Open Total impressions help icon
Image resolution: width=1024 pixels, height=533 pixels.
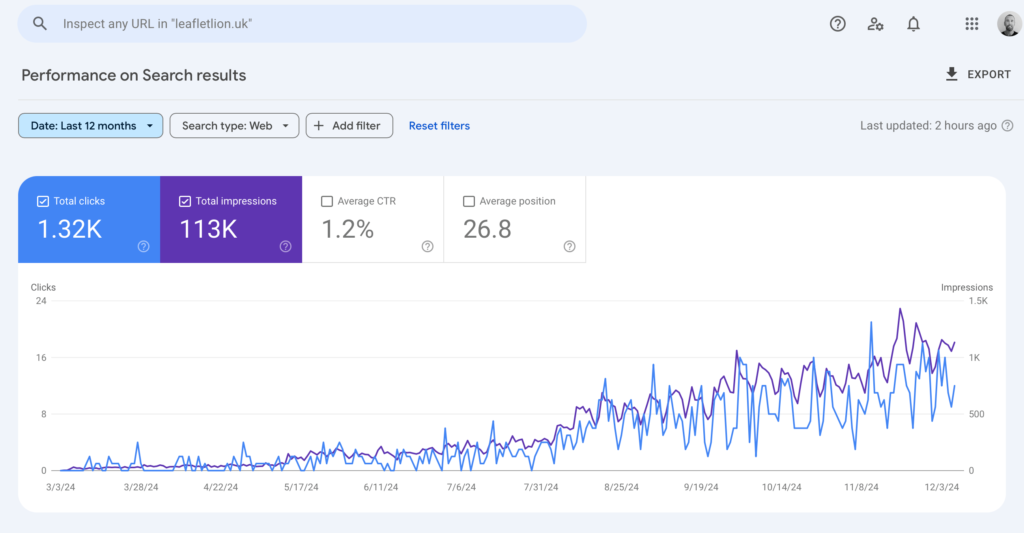pos(285,246)
